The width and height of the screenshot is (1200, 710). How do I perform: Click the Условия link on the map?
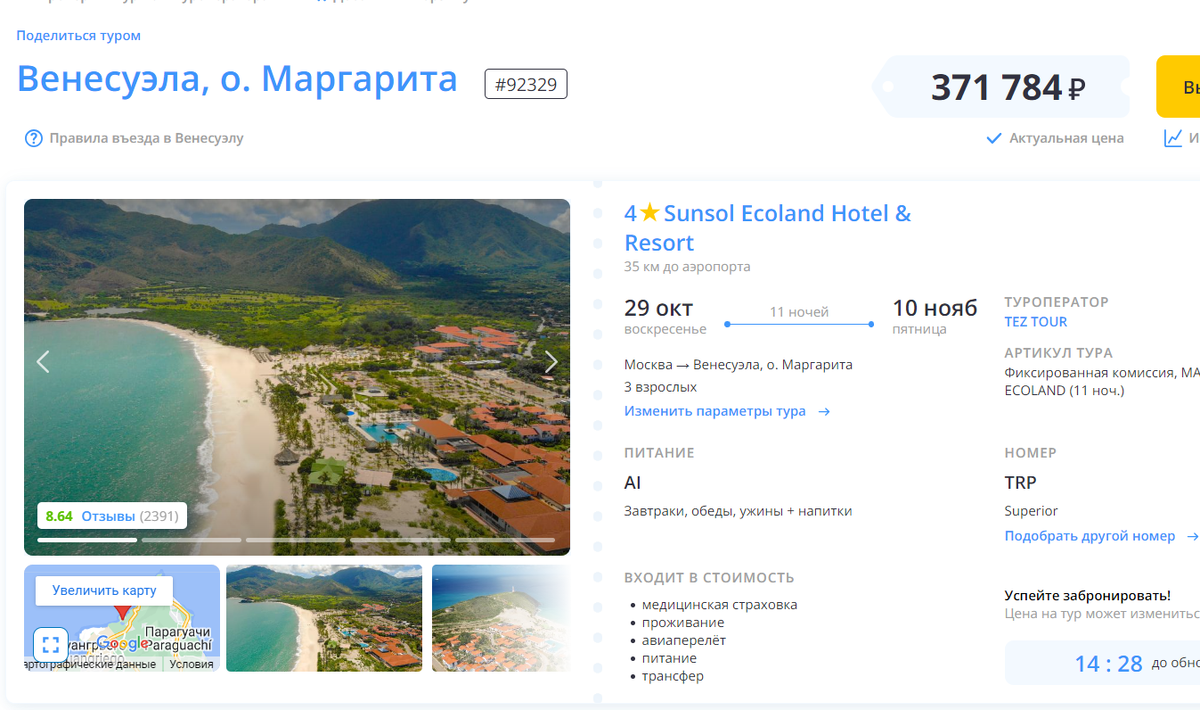click(x=191, y=664)
